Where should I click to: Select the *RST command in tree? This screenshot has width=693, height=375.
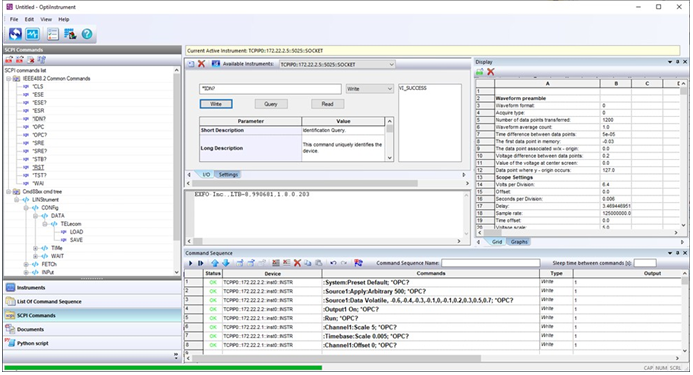point(38,168)
